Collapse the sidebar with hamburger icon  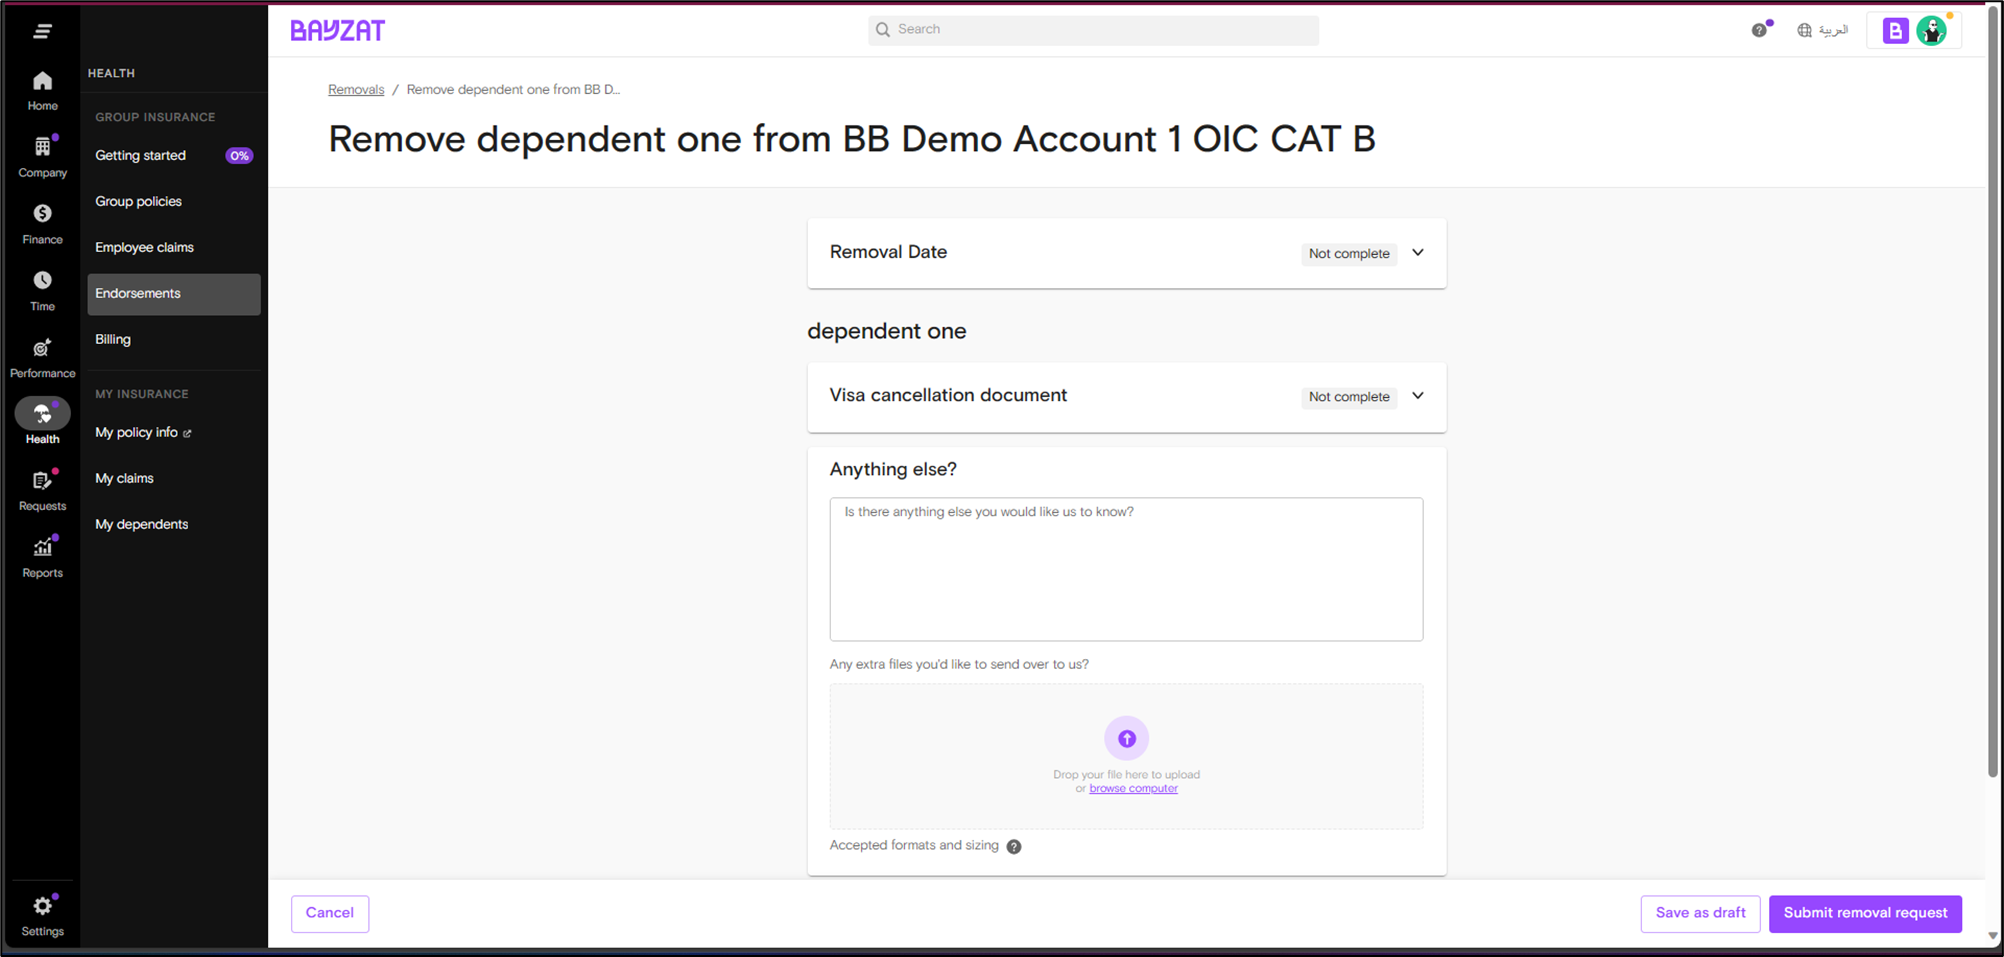[42, 32]
